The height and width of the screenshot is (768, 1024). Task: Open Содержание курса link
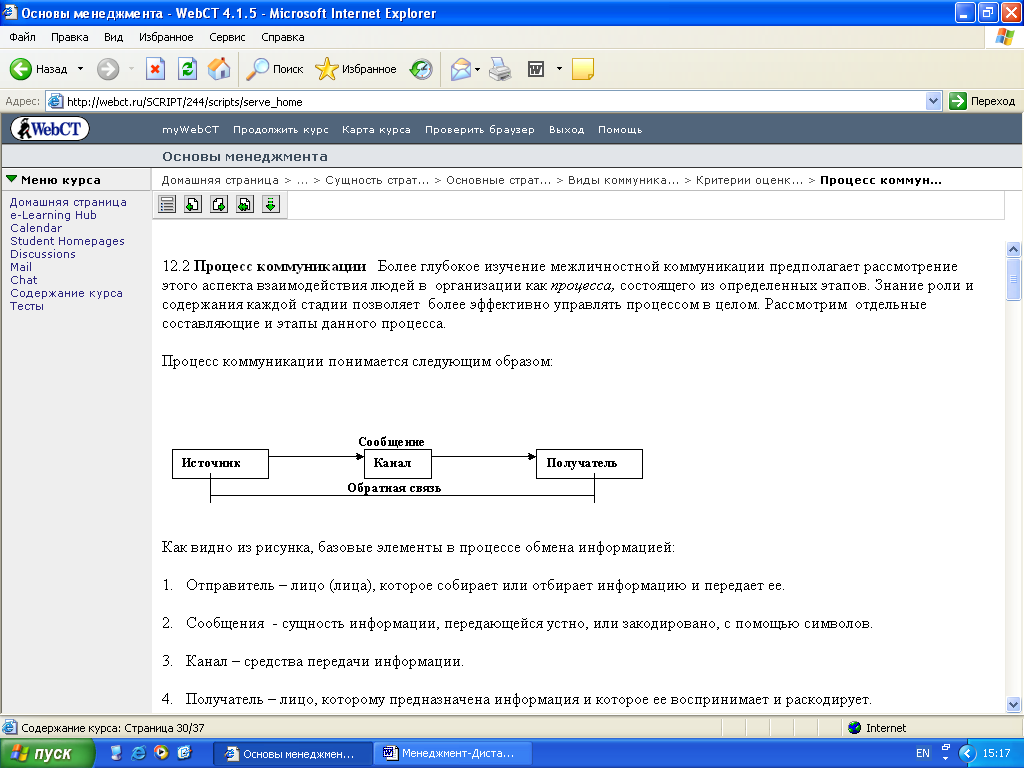click(x=66, y=293)
